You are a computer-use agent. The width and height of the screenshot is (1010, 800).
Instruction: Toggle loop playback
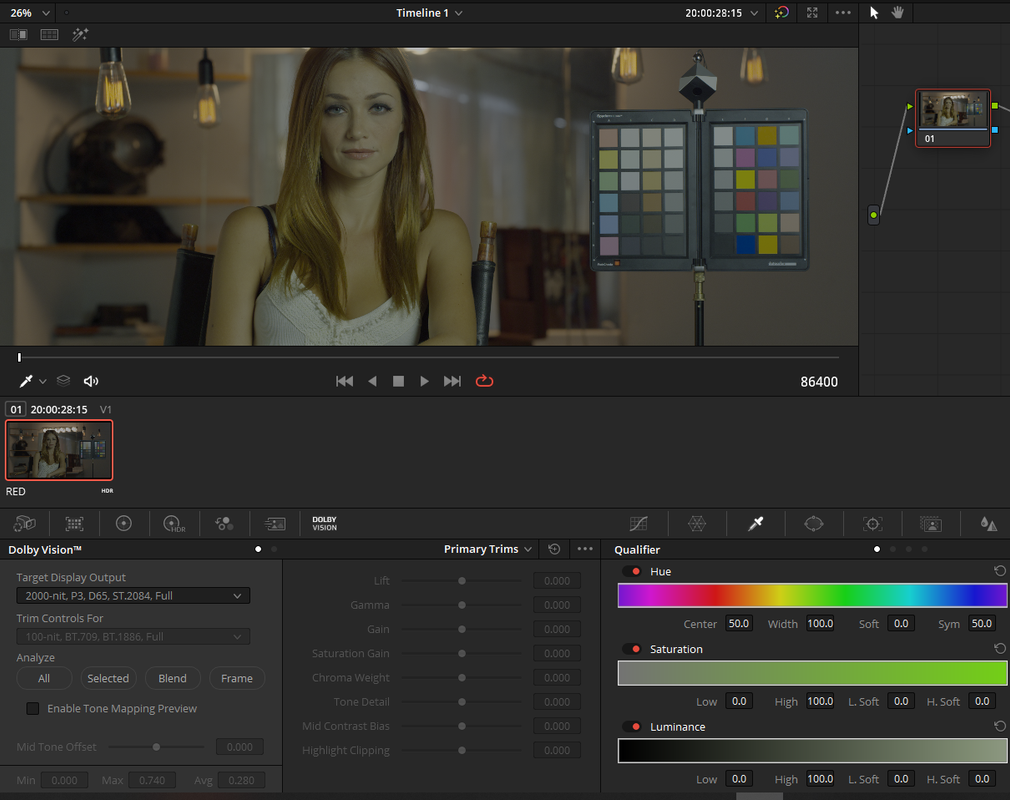click(x=484, y=381)
